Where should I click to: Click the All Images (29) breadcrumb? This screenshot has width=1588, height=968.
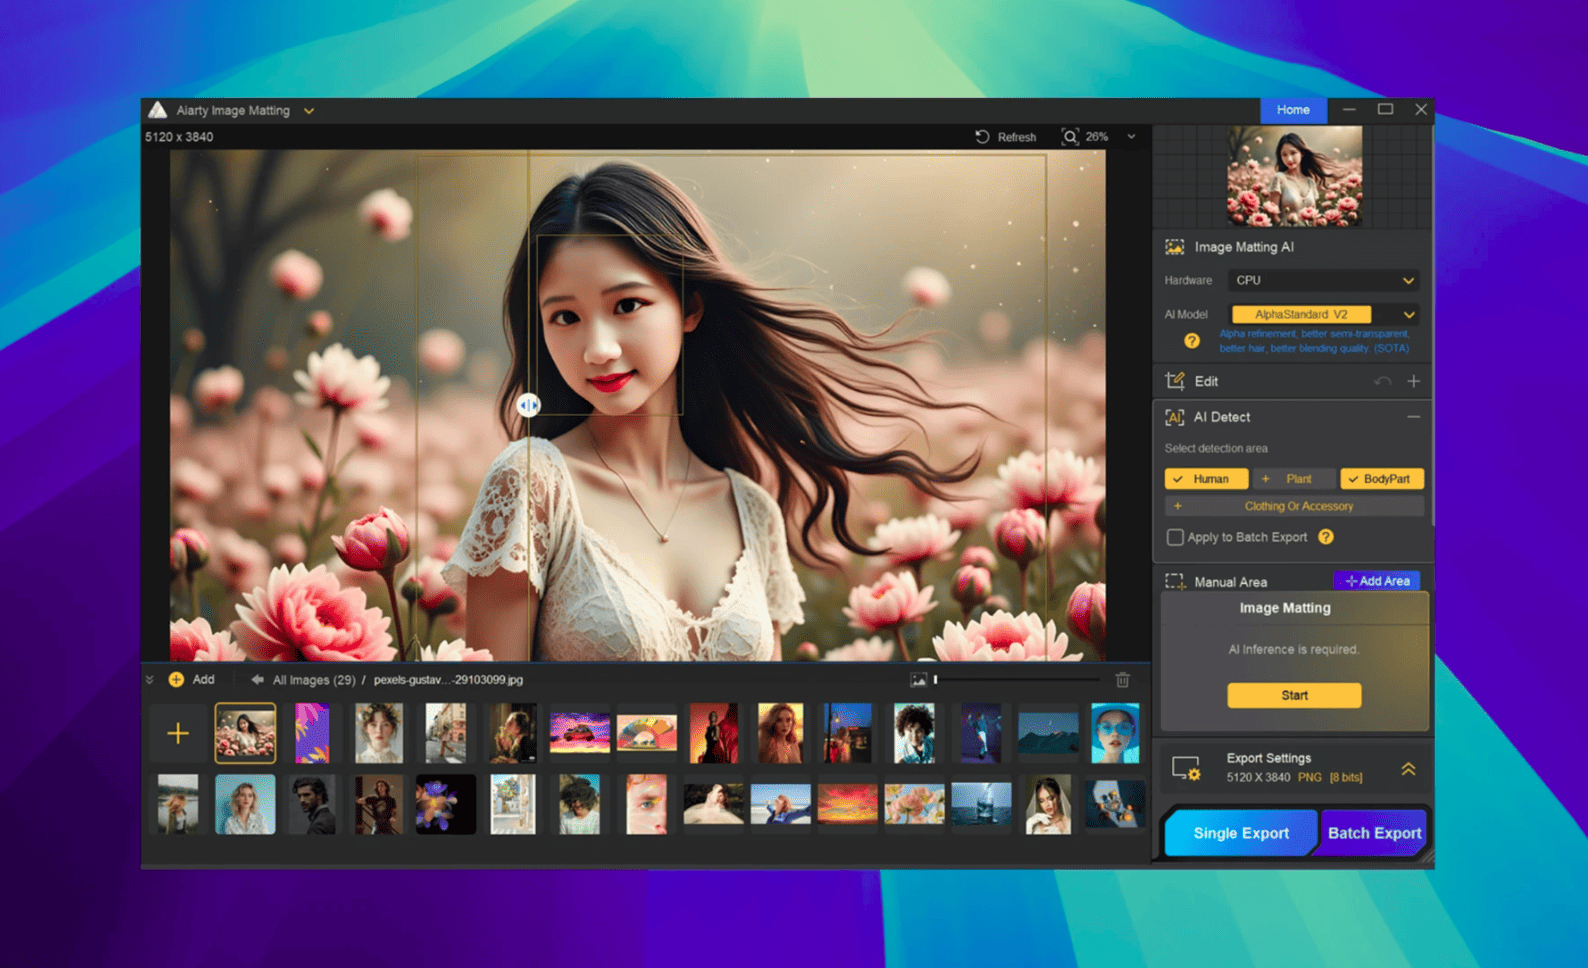click(x=314, y=680)
